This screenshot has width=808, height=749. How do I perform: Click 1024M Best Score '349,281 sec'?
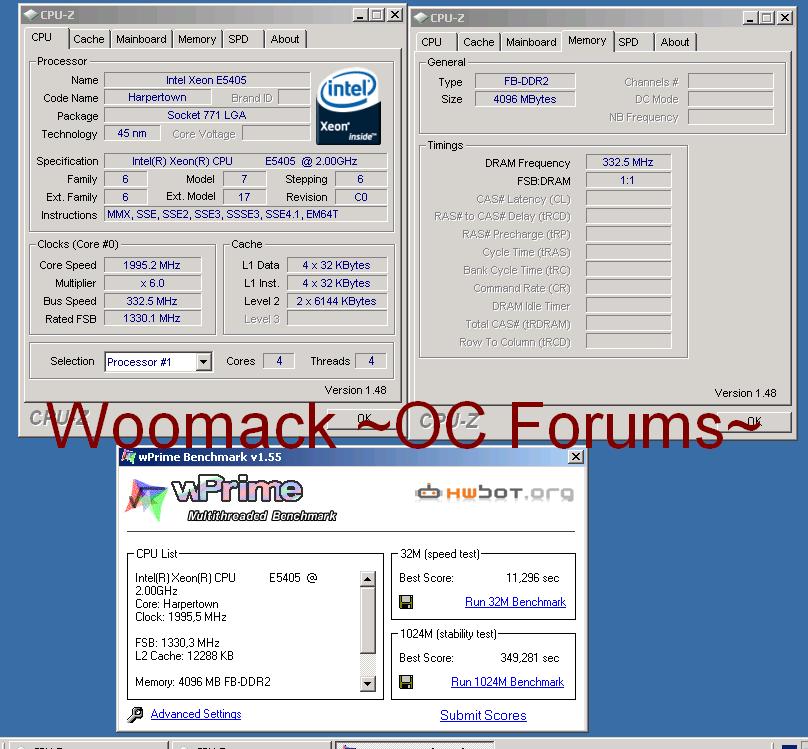[530, 658]
